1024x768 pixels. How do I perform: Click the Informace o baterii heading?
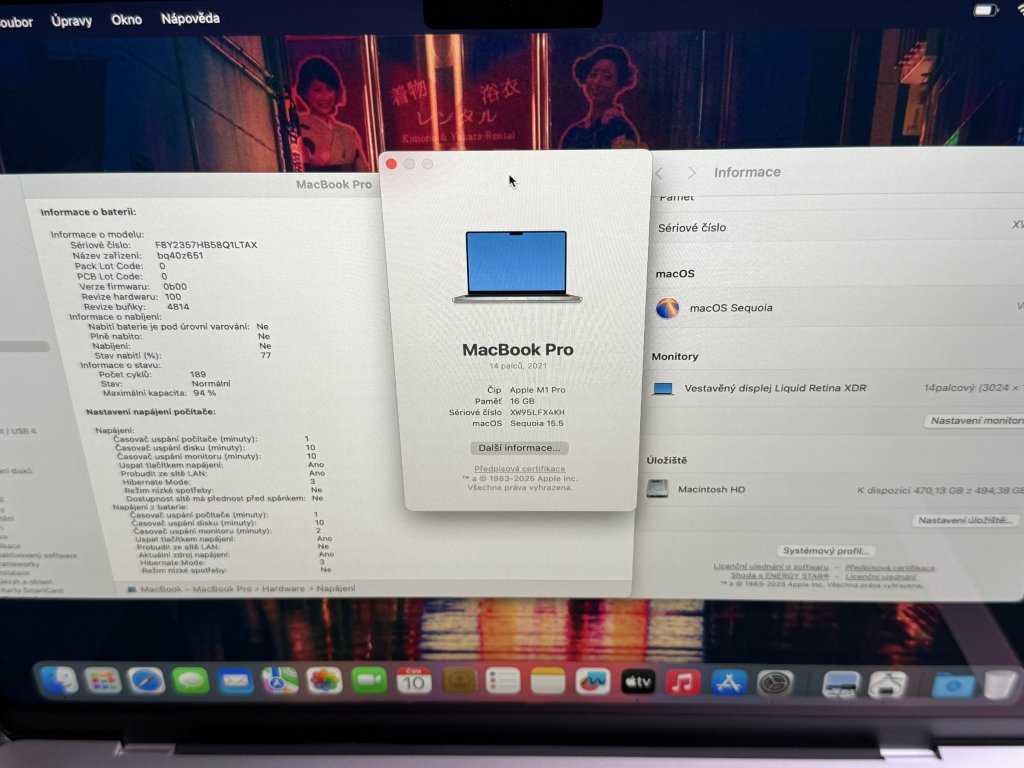88,212
